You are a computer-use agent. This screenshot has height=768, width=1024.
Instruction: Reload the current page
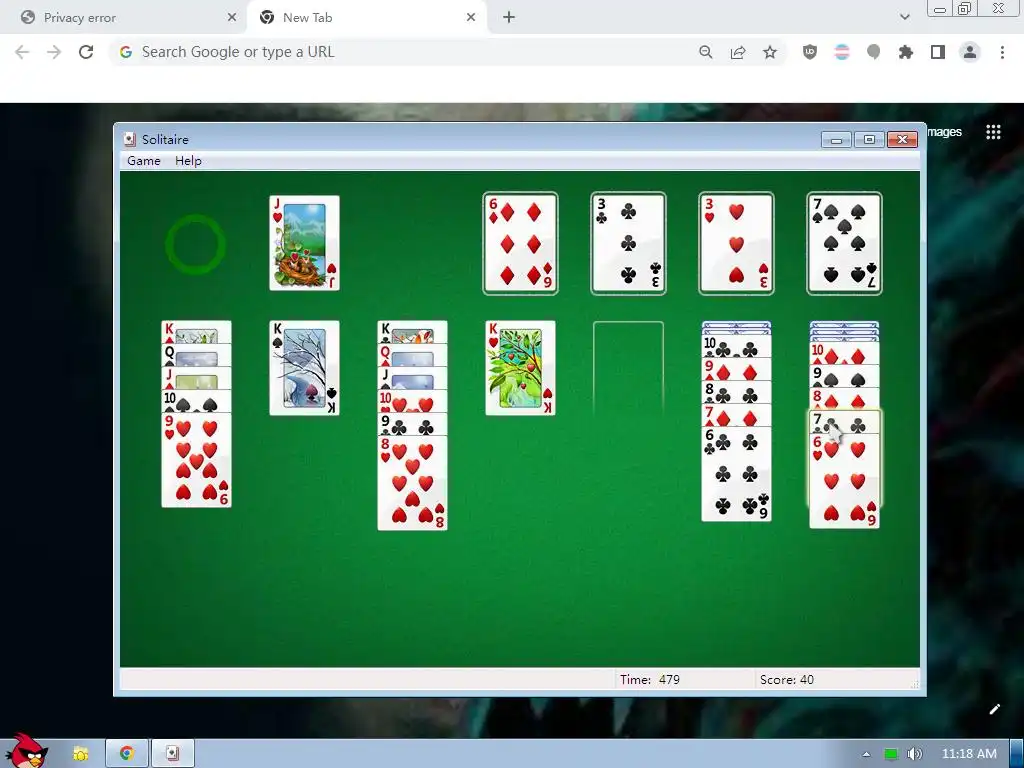click(86, 52)
